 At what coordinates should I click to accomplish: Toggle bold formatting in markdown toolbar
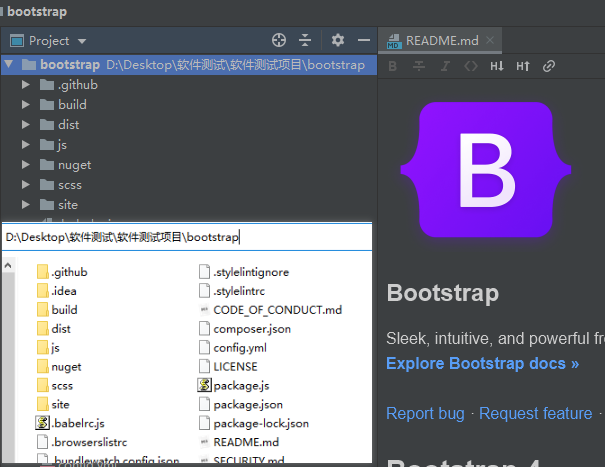click(x=393, y=66)
